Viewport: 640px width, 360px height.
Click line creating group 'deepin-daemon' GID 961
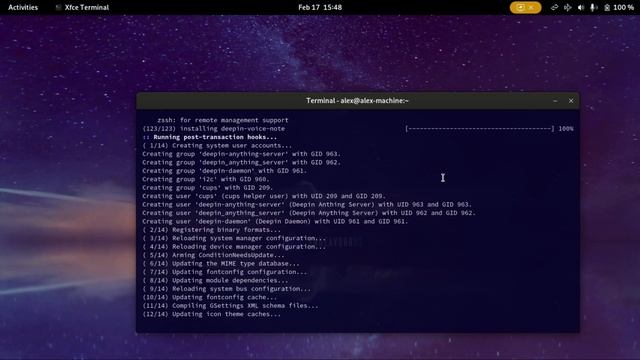224,171
